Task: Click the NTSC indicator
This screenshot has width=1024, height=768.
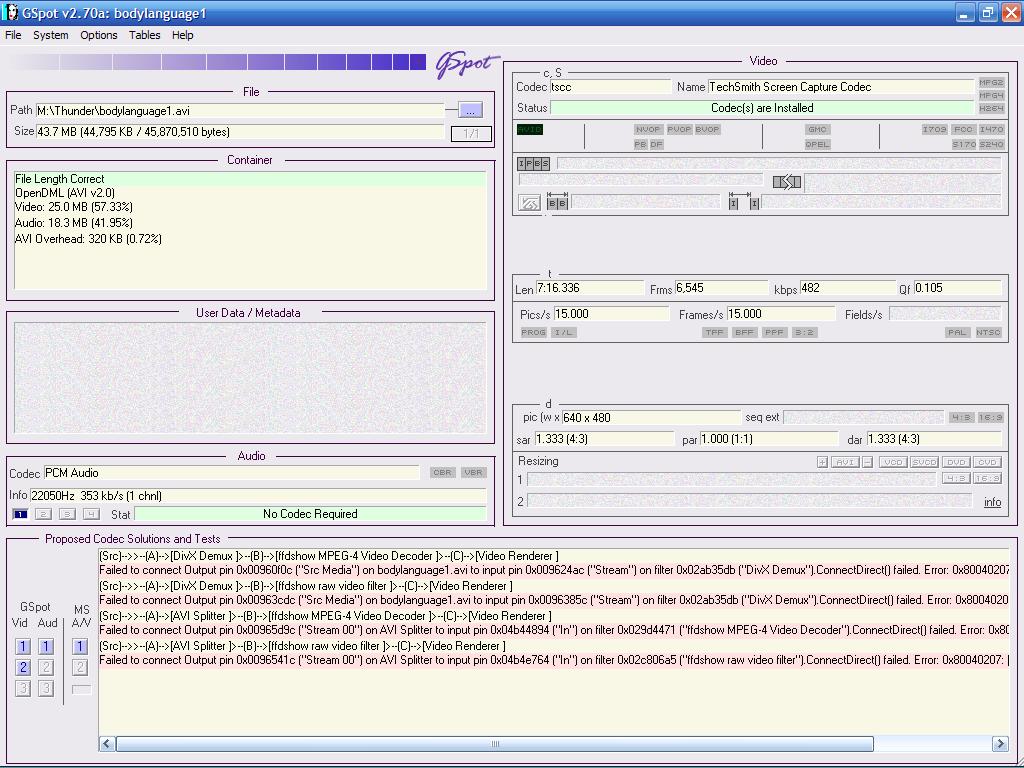Action: coord(988,332)
